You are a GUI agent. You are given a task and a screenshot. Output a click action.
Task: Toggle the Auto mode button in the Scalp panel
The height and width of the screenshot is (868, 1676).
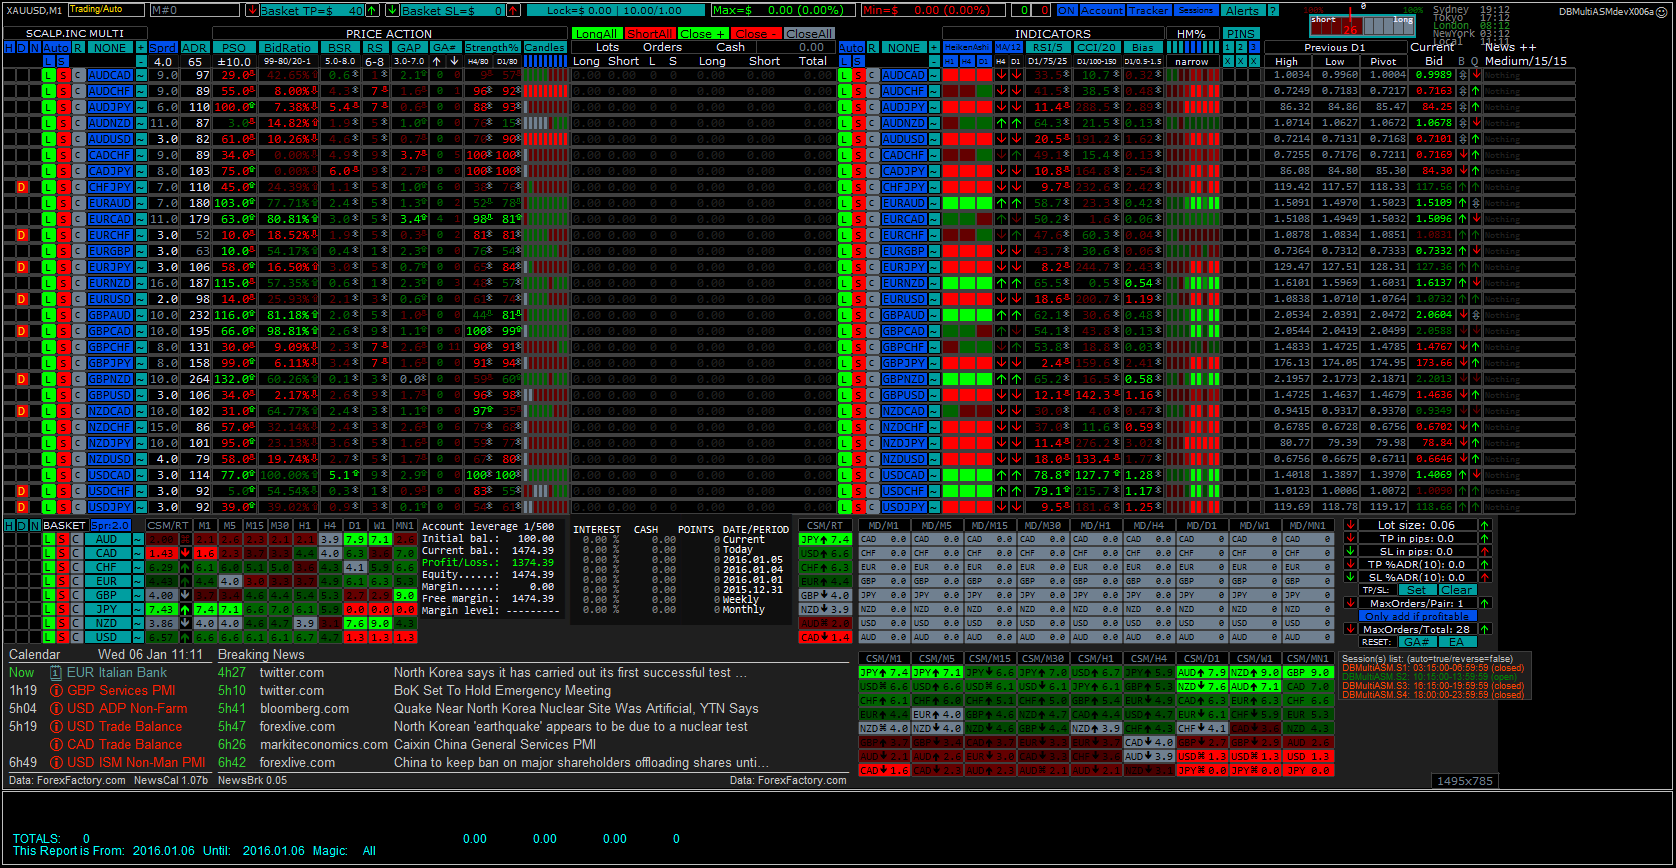(56, 47)
